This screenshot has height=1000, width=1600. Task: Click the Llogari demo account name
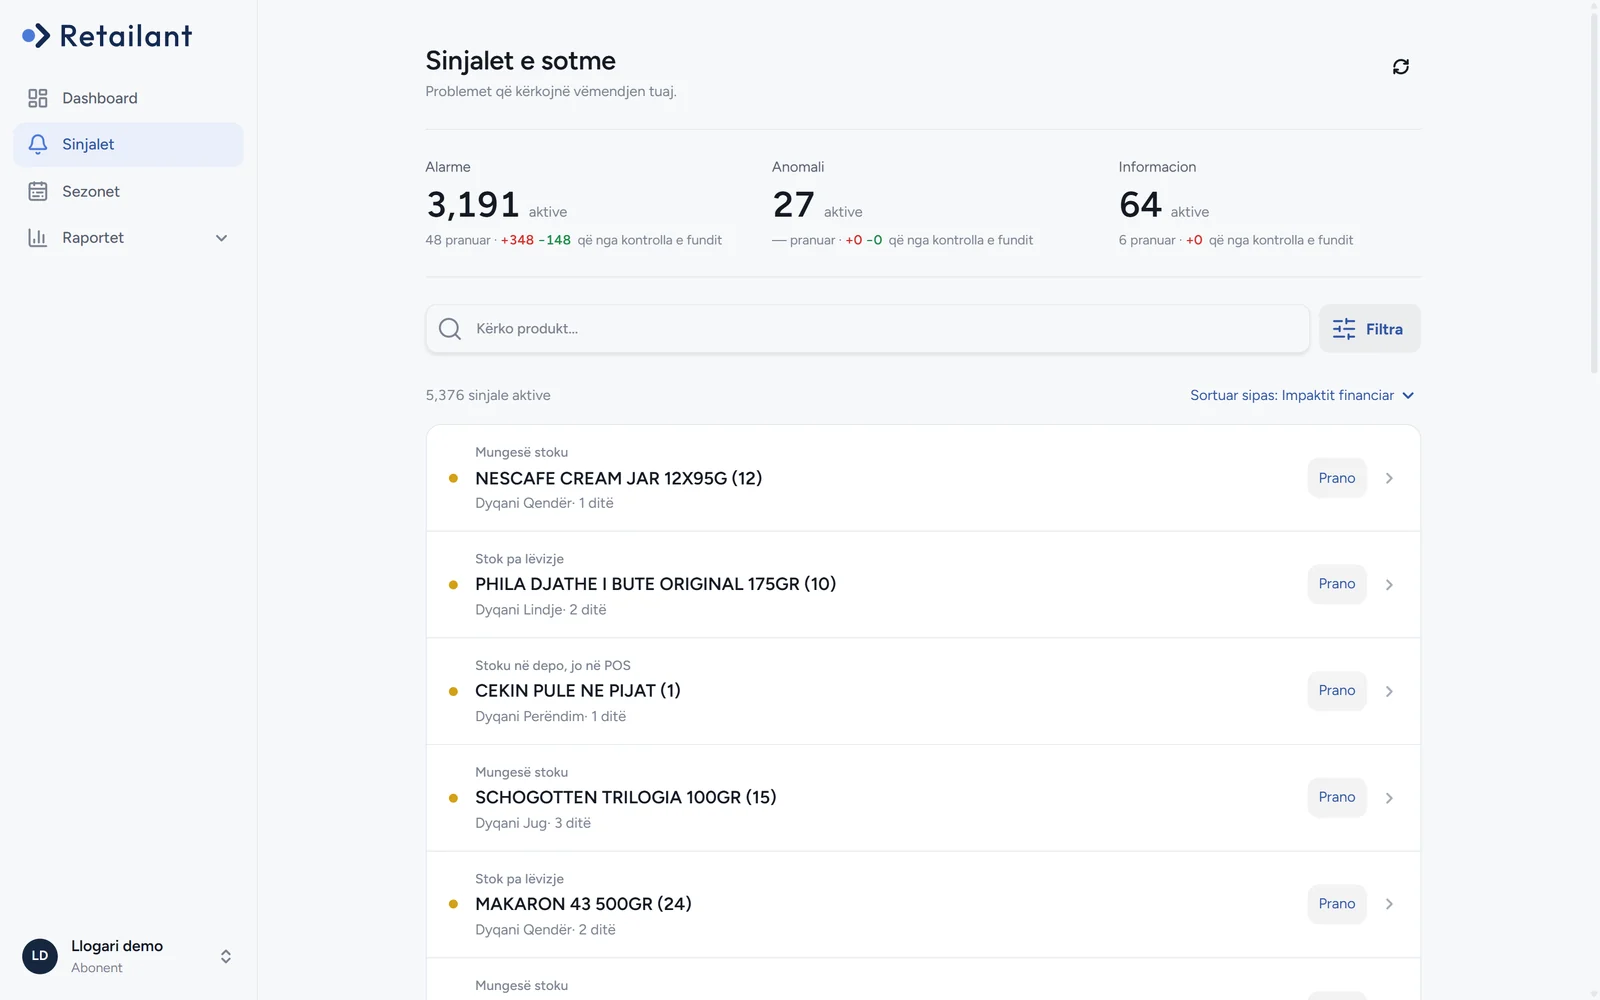117,946
